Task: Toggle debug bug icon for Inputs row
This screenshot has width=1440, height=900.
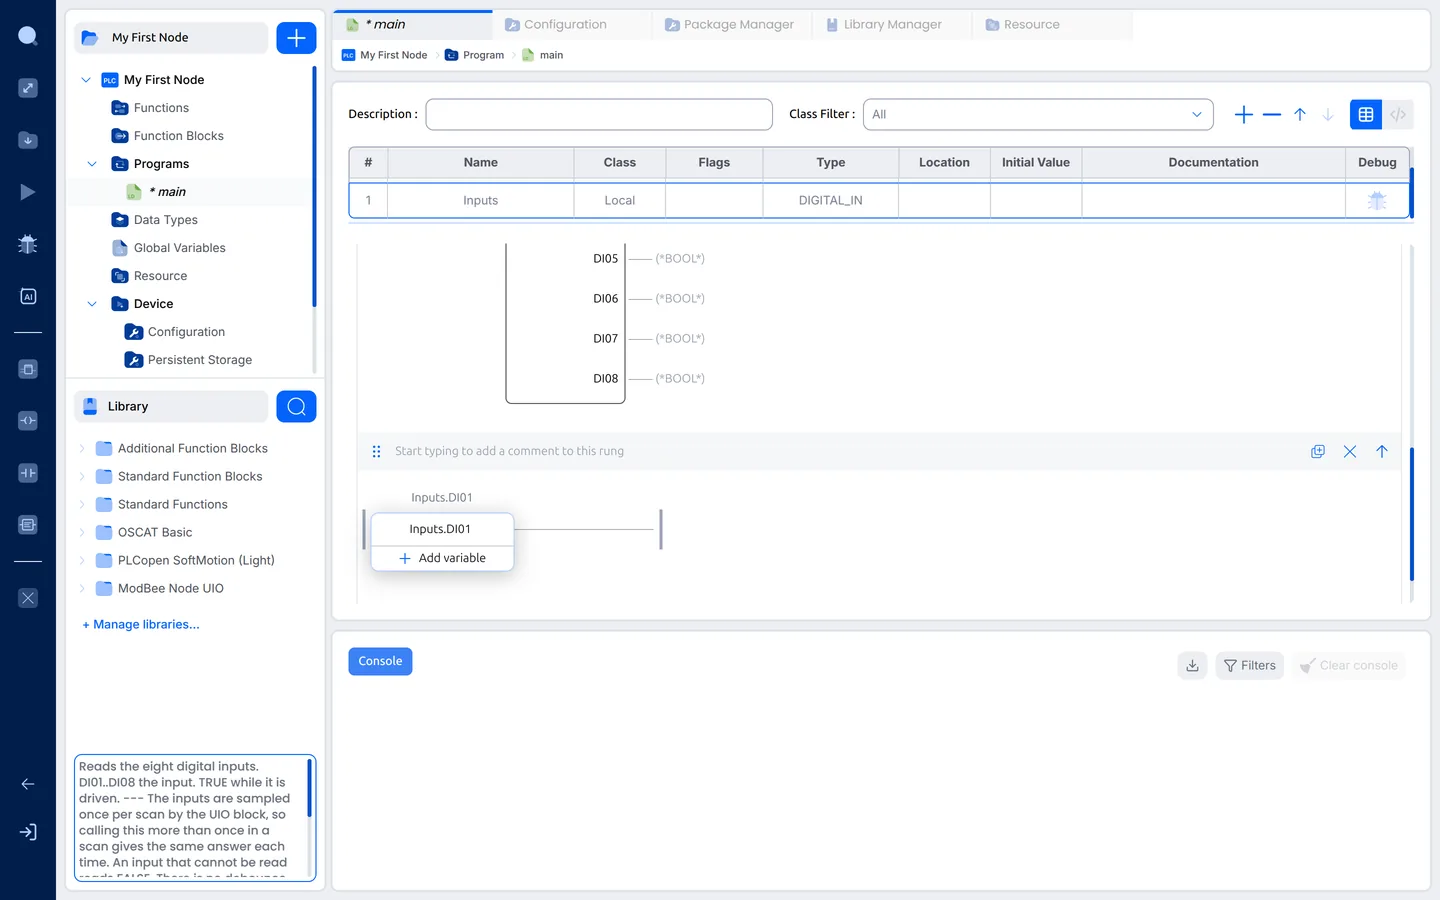Action: [1377, 200]
